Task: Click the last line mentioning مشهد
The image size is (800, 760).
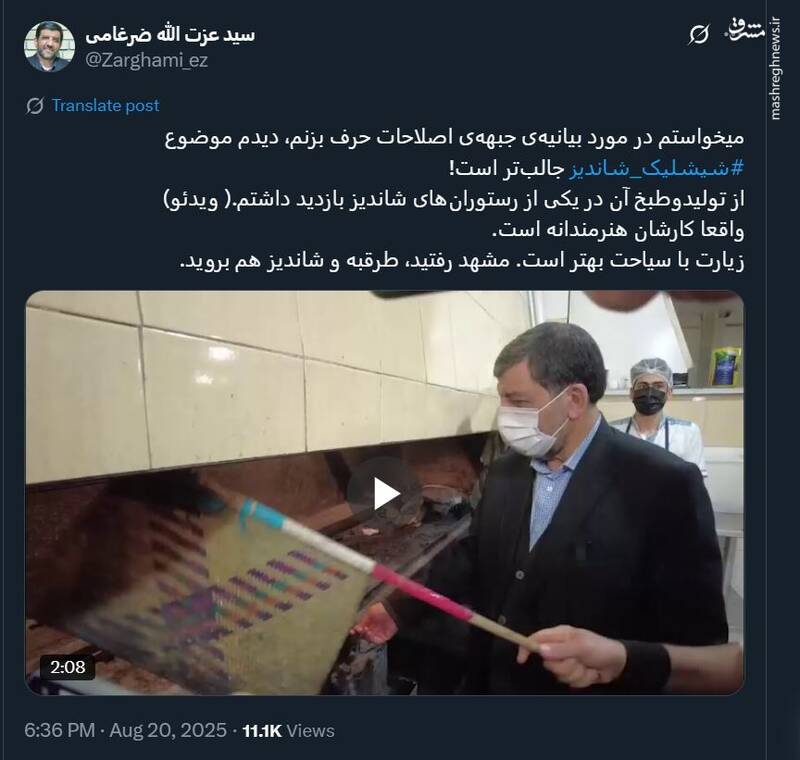Action: pos(462,261)
